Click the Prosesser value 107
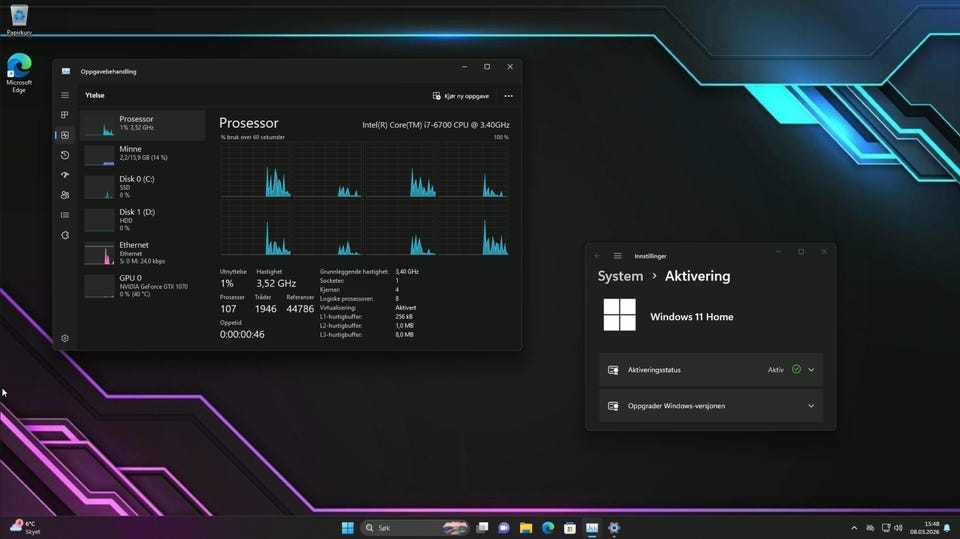960x539 pixels. [x=228, y=309]
